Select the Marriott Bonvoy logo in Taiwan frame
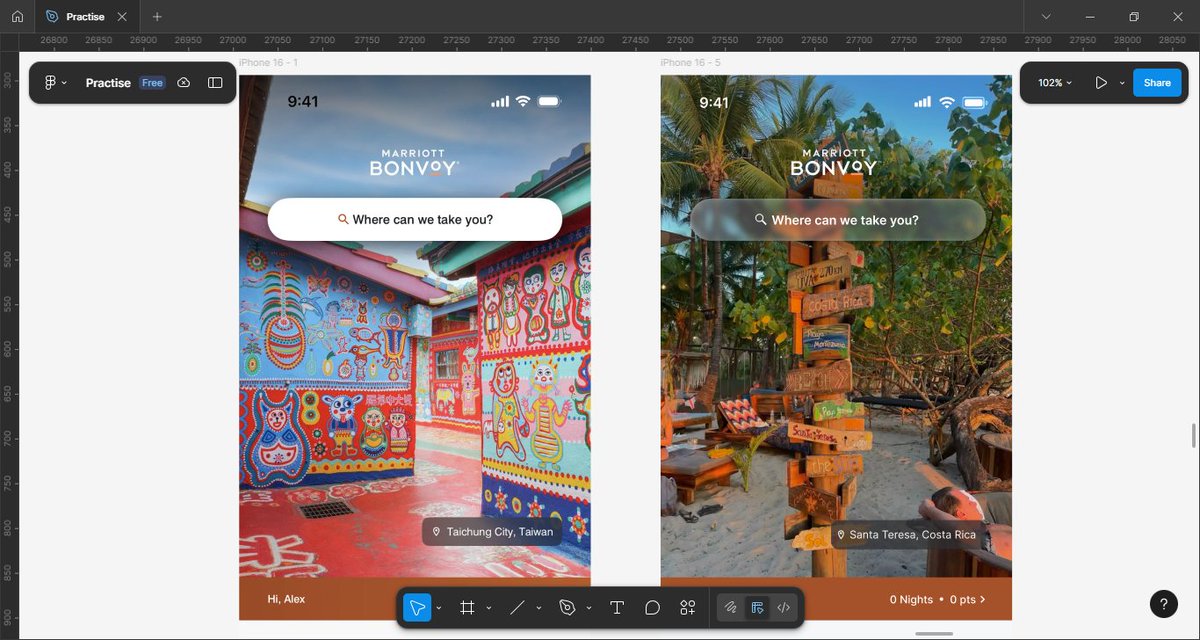The height and width of the screenshot is (640, 1200). (414, 163)
